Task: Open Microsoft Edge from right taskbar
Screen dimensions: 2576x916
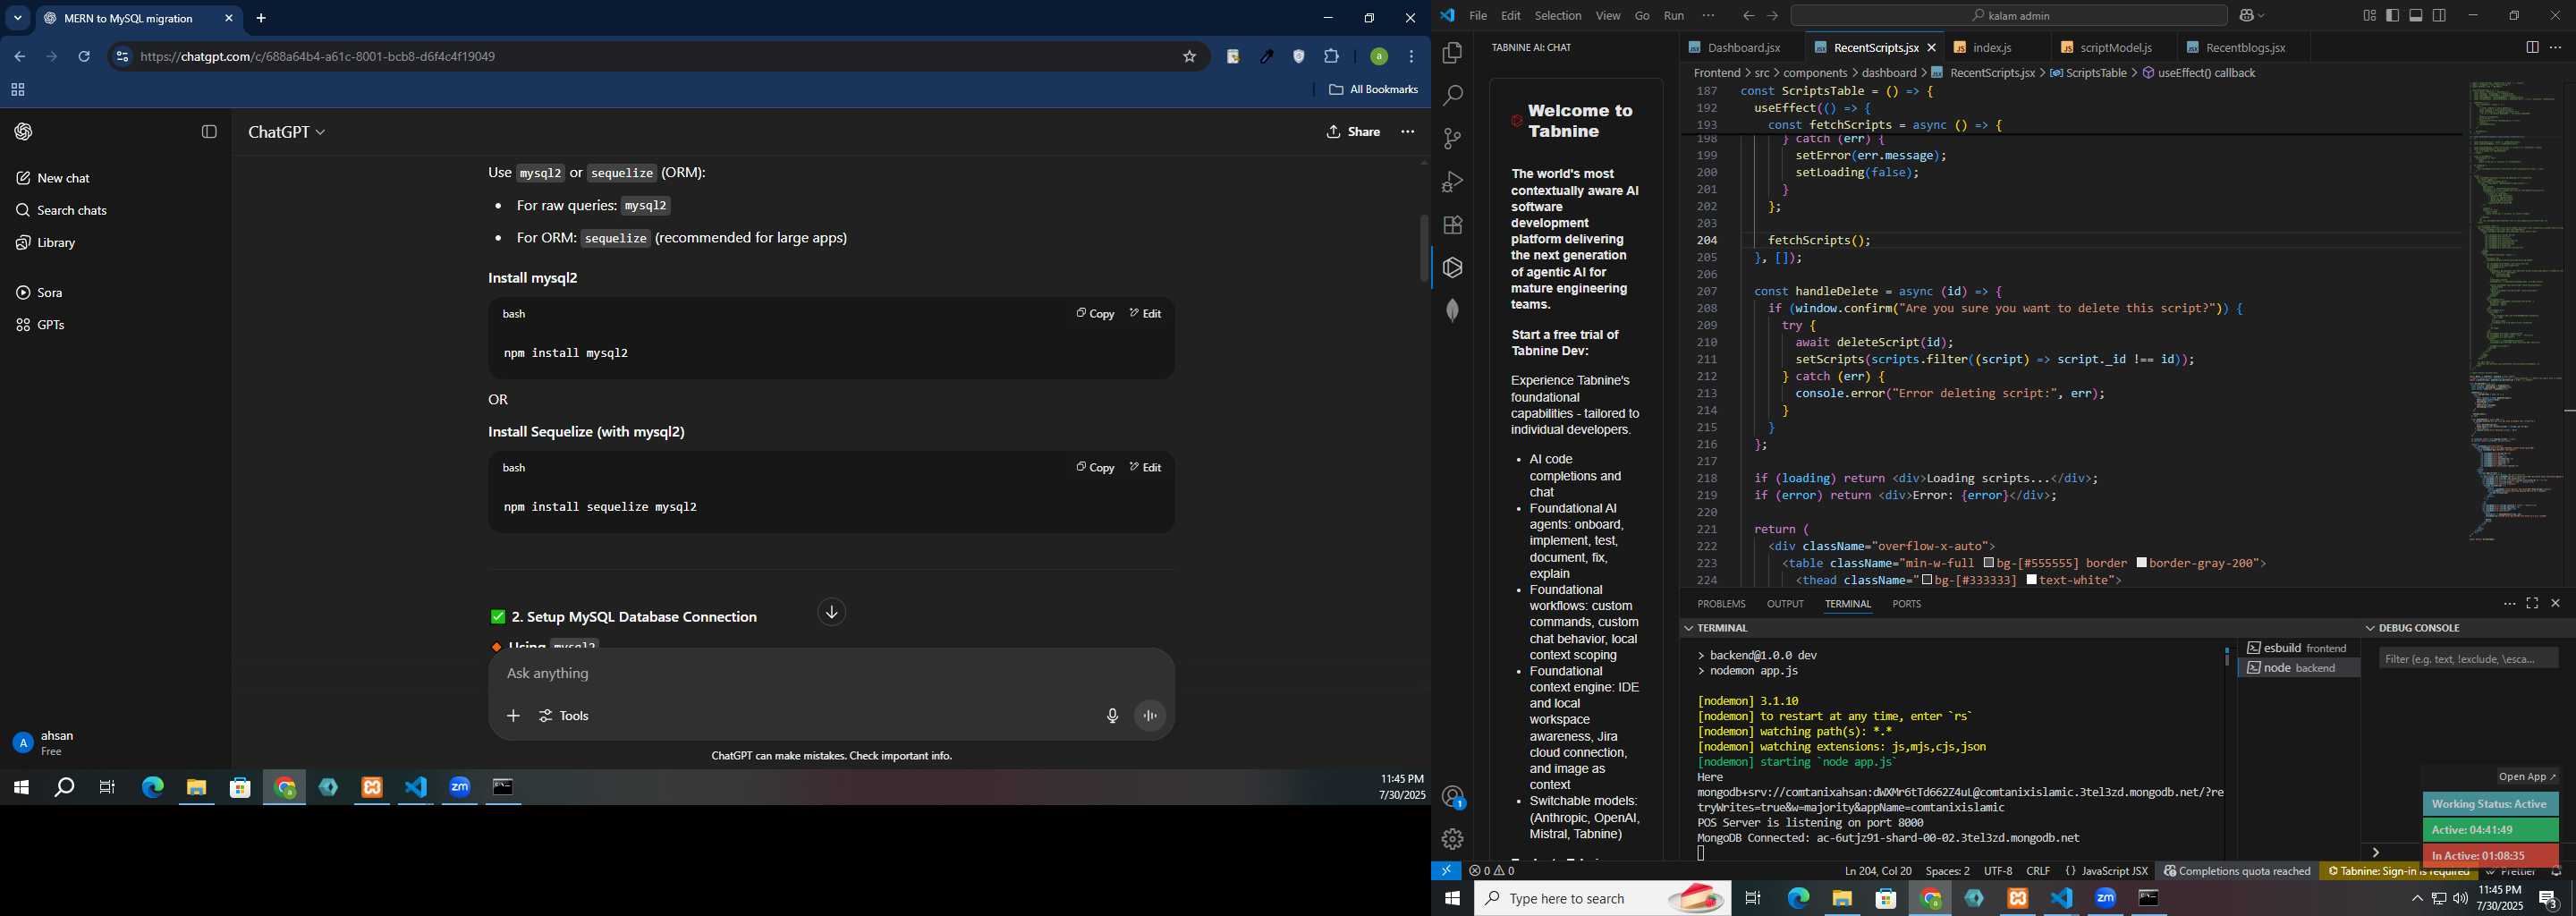Action: (1798, 899)
